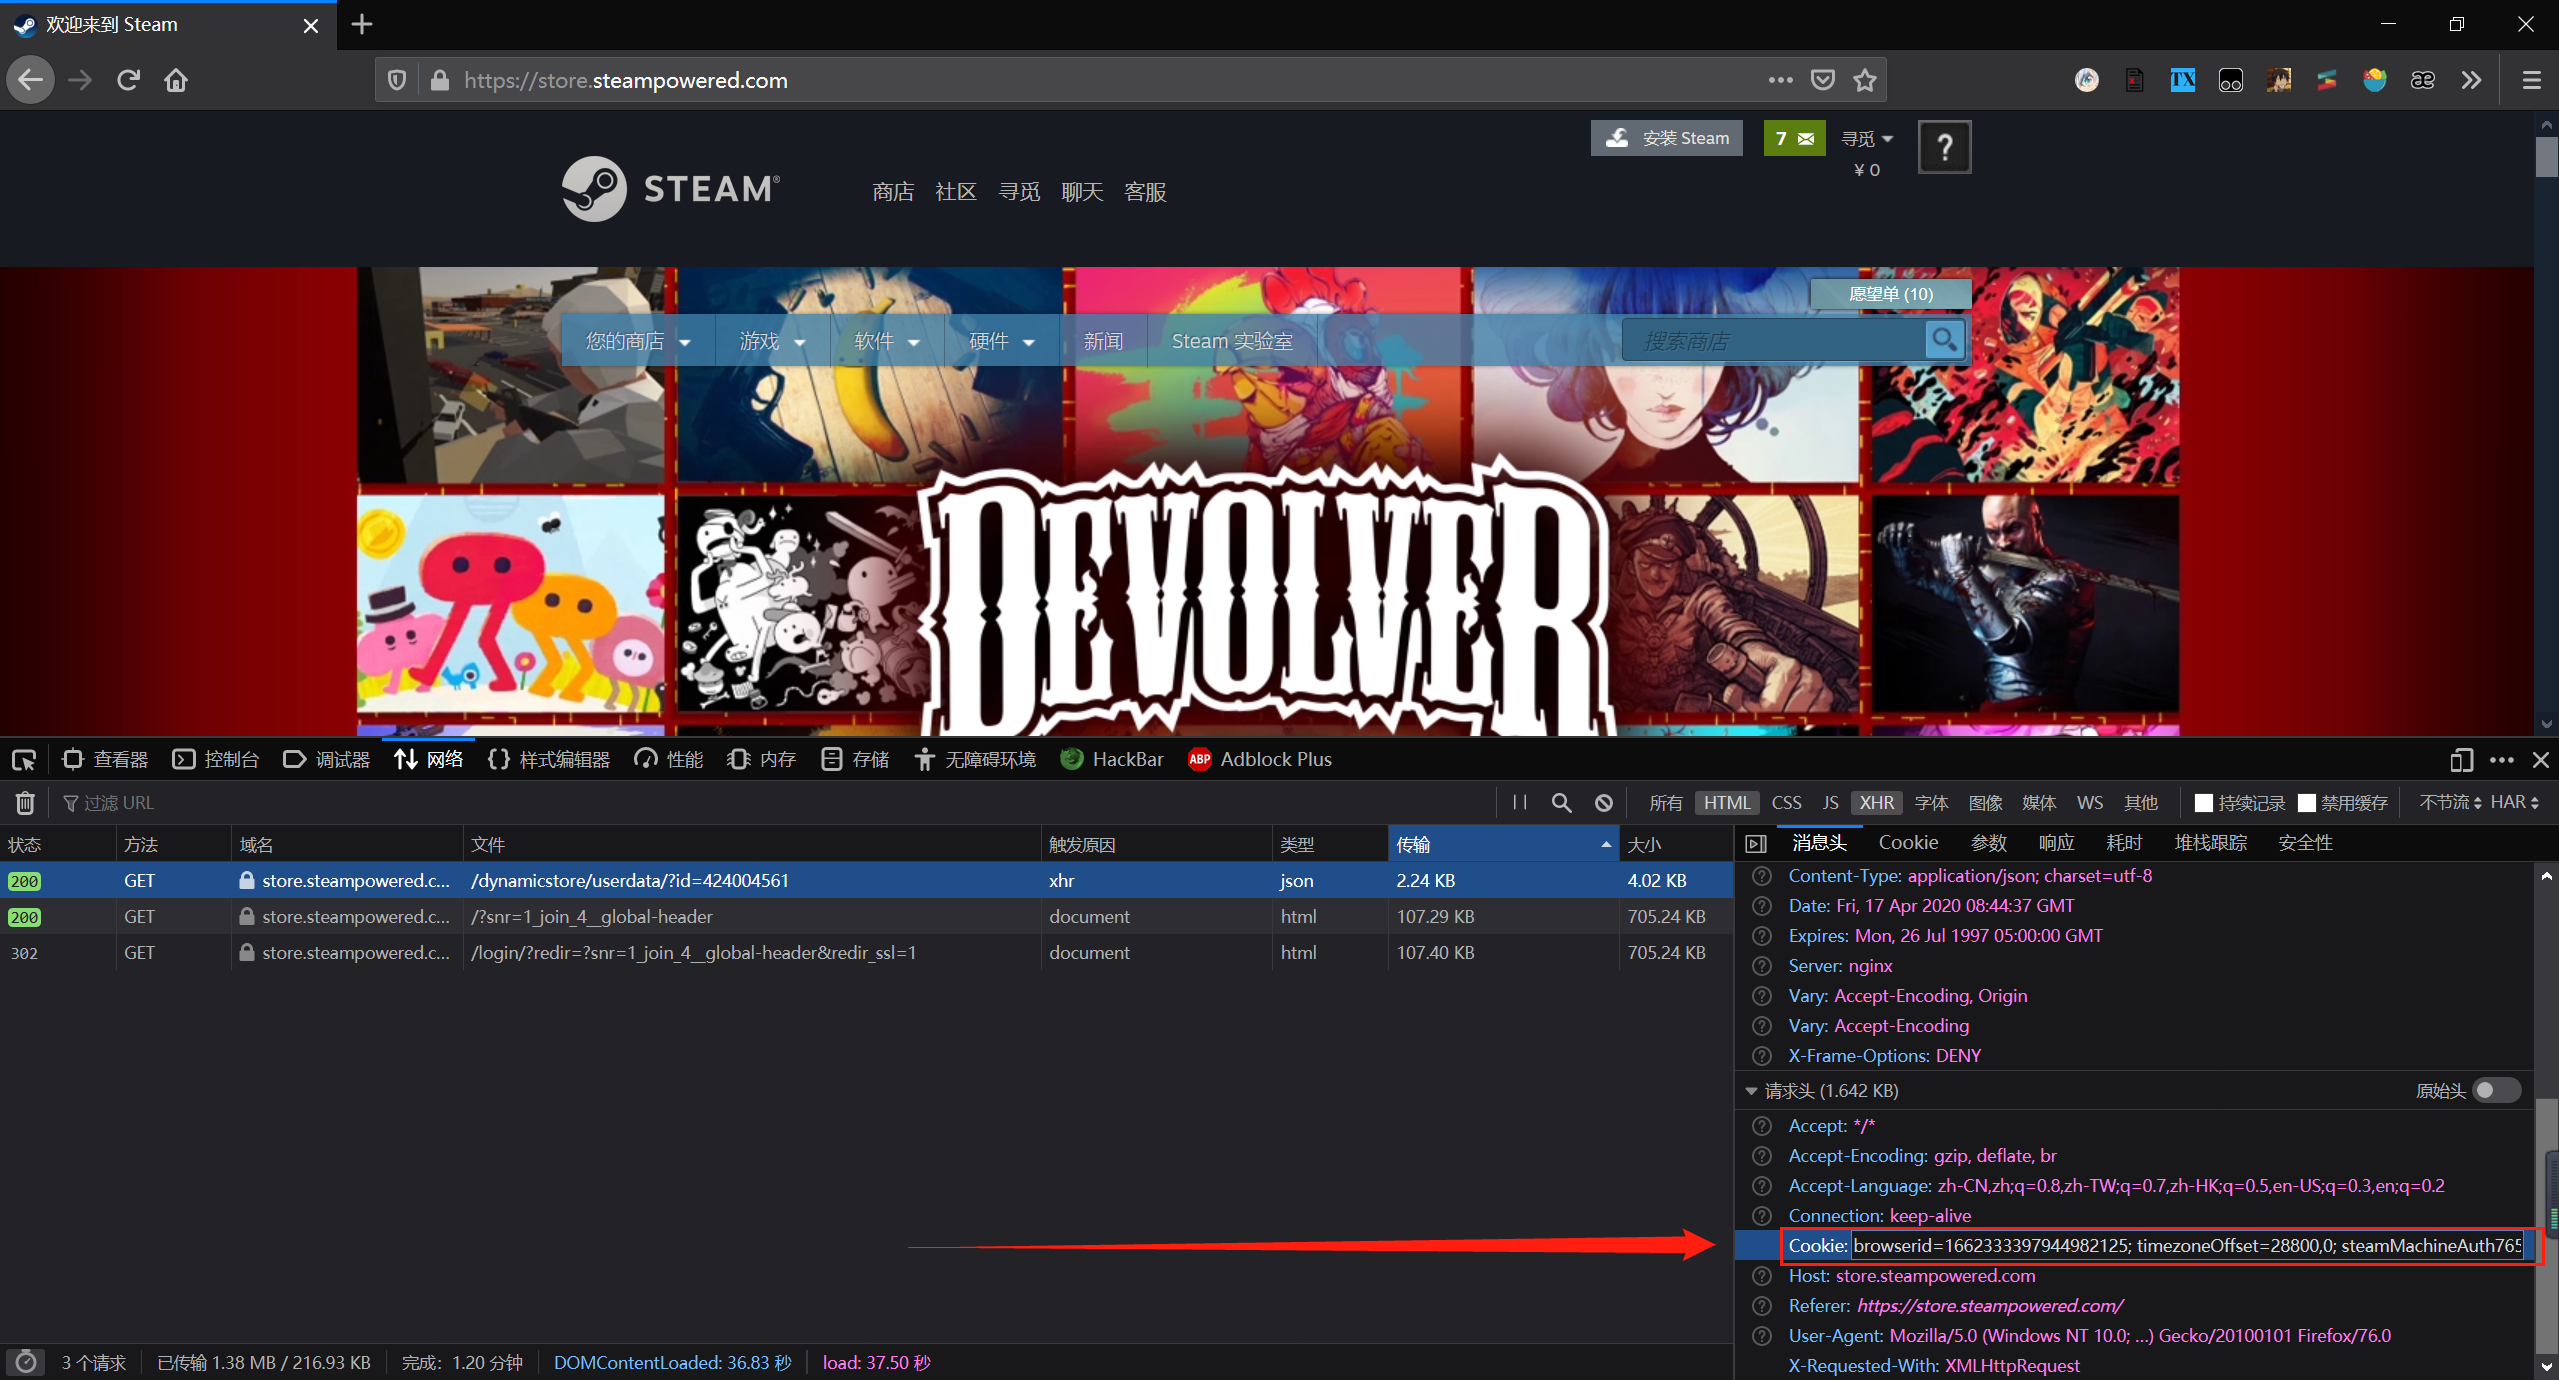Click the clear network log trash icon

25,802
